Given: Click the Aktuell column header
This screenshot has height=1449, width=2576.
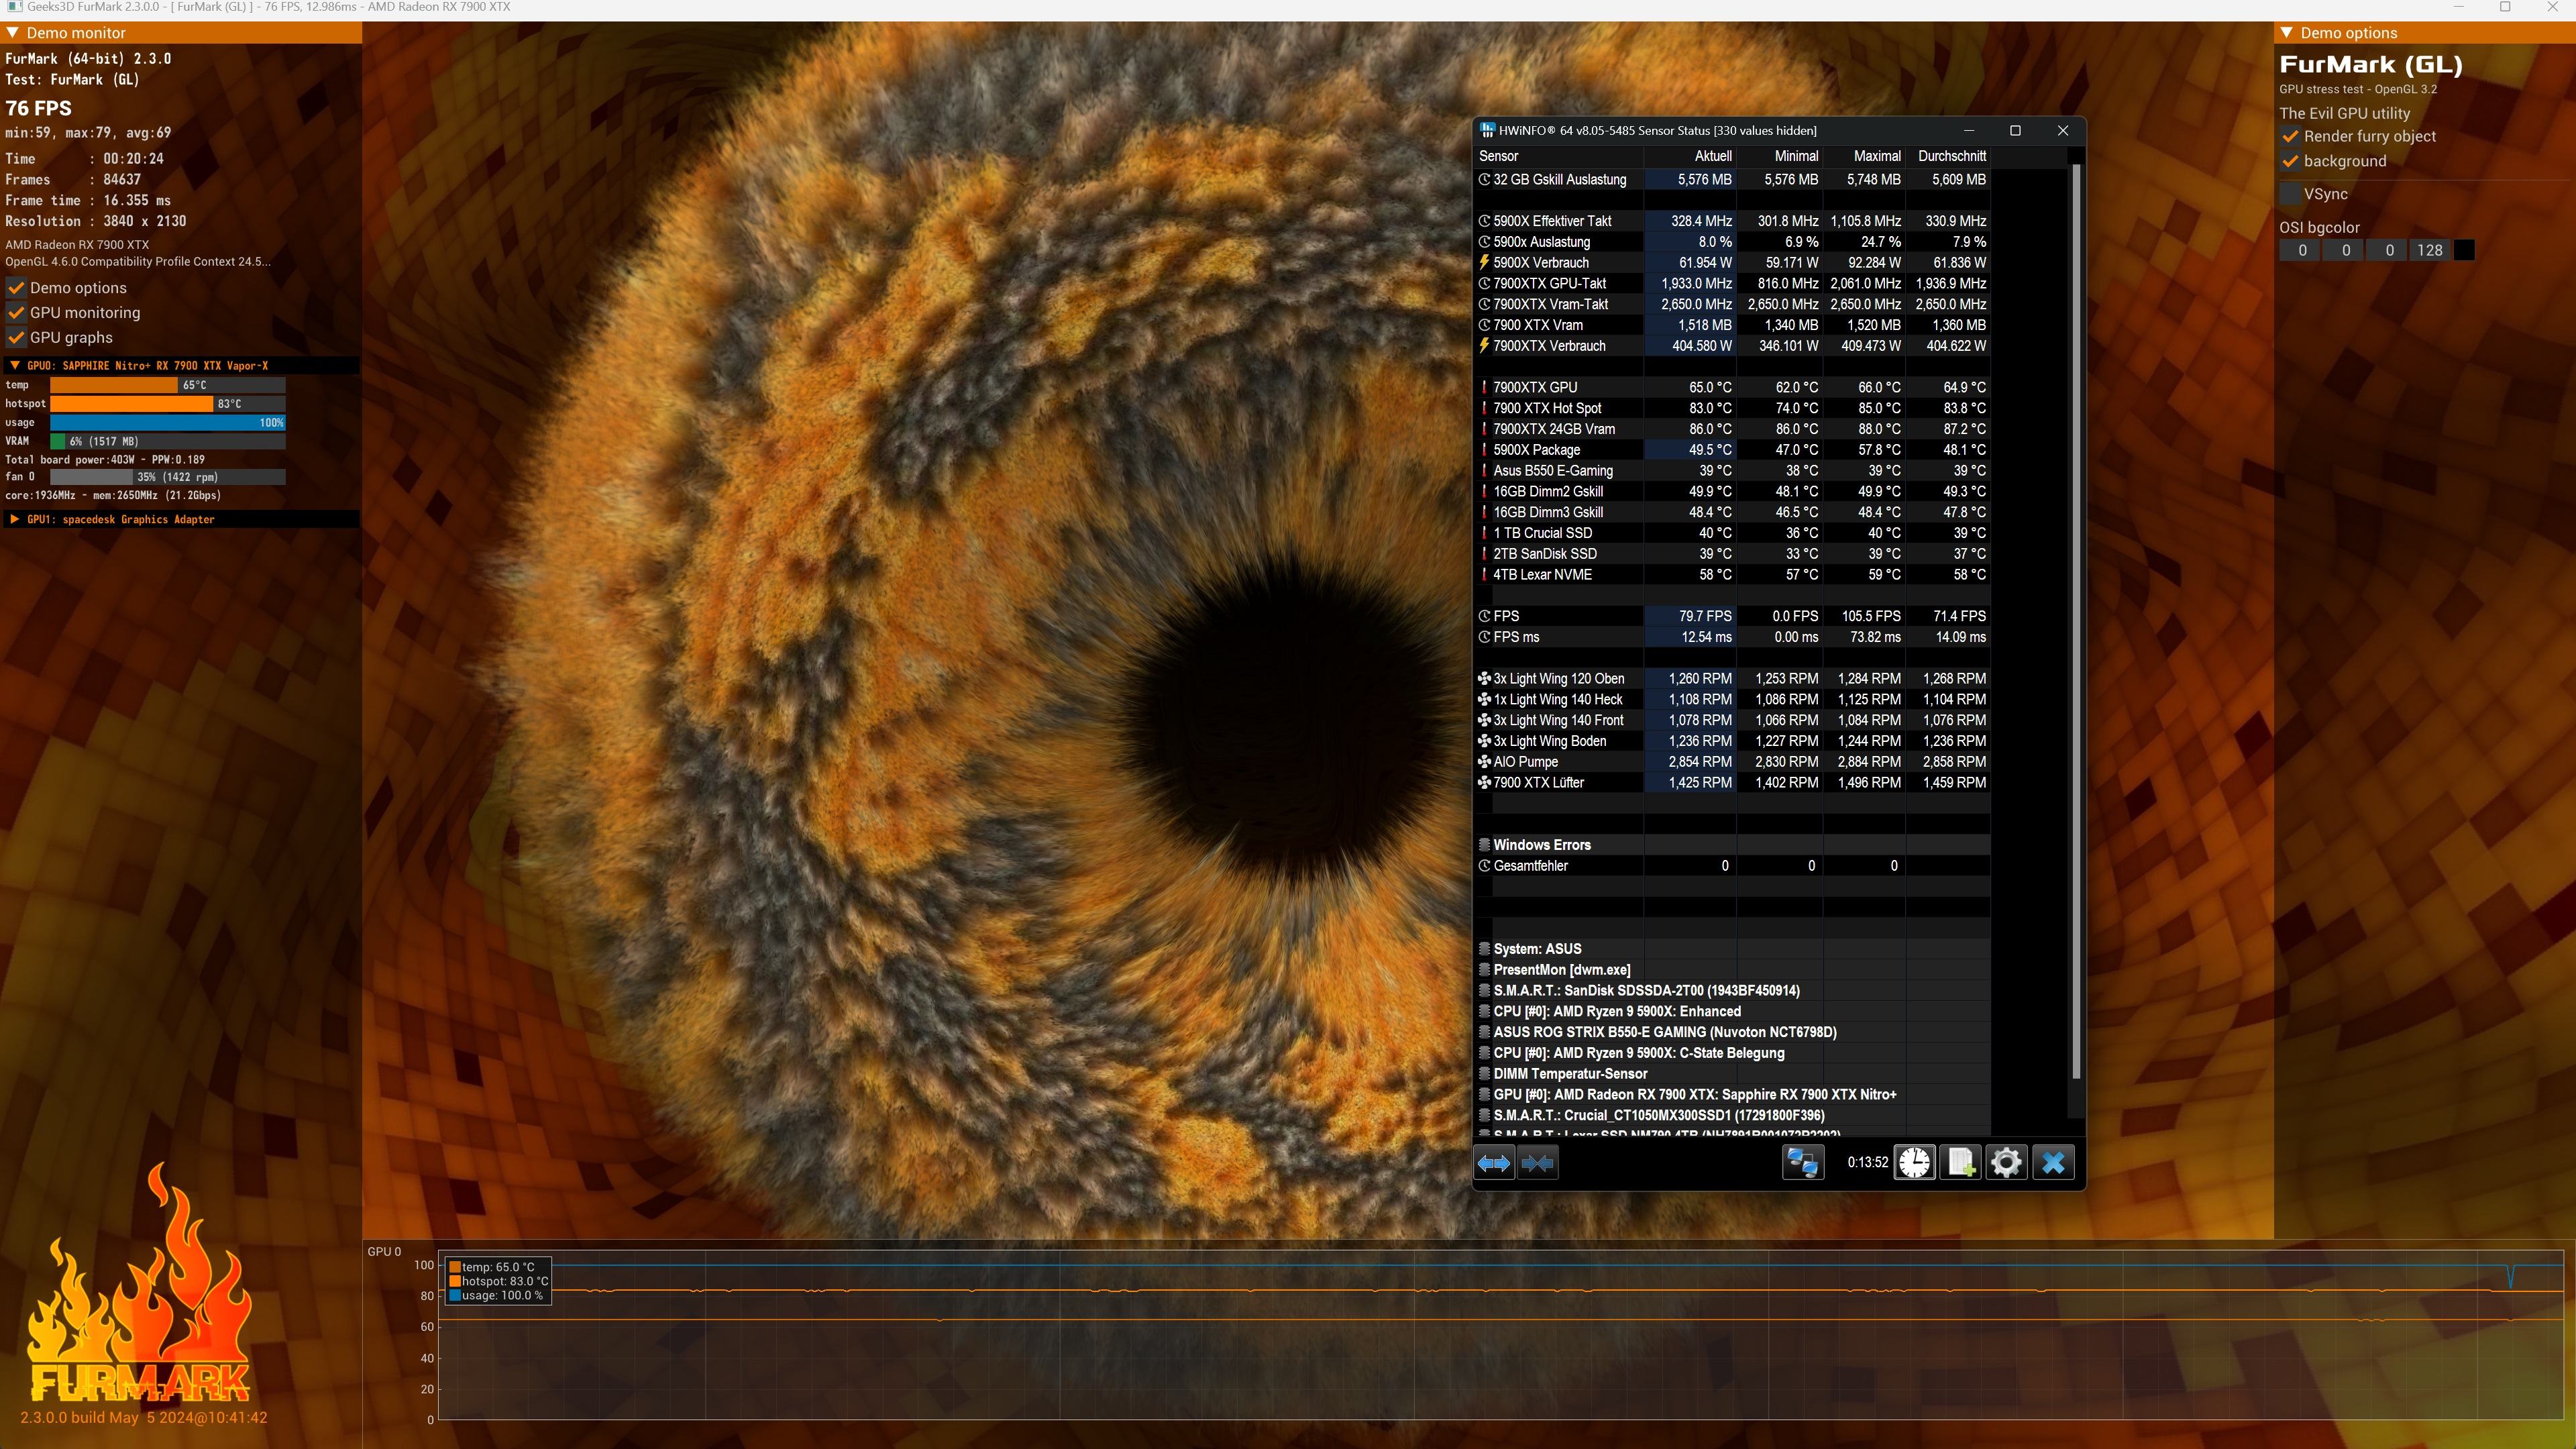Looking at the screenshot, I should coord(1712,157).
